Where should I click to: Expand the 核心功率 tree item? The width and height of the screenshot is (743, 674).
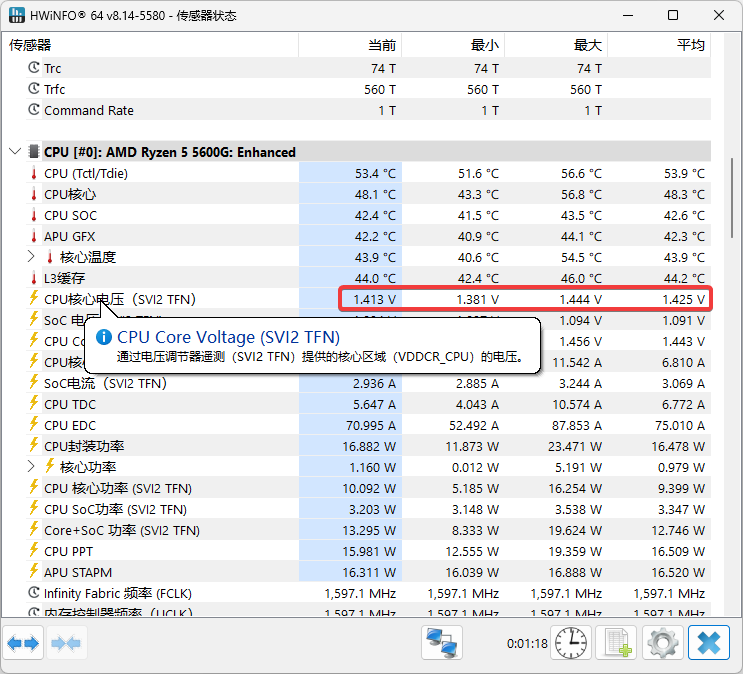click(x=32, y=467)
